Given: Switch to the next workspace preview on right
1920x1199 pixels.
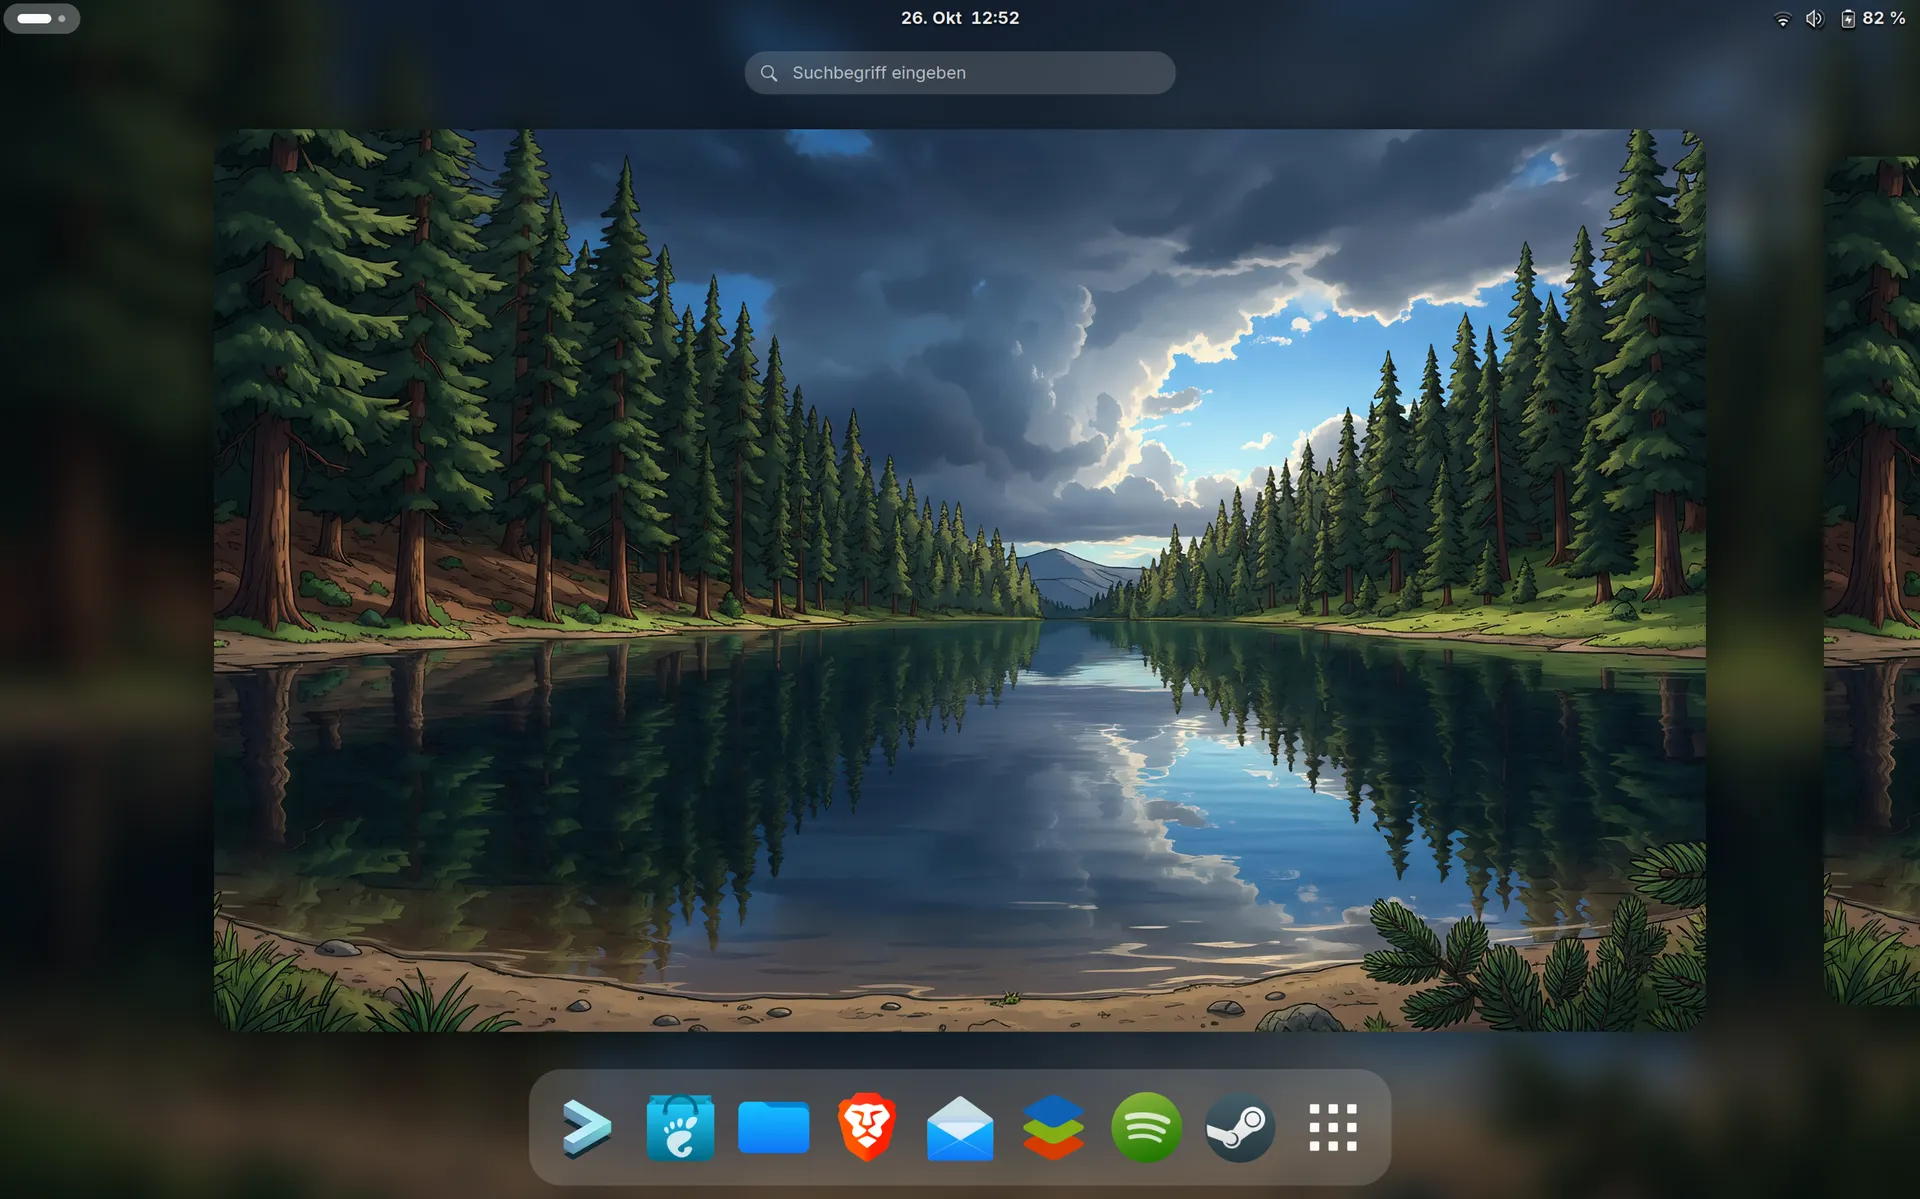Looking at the screenshot, I should [x=1872, y=580].
